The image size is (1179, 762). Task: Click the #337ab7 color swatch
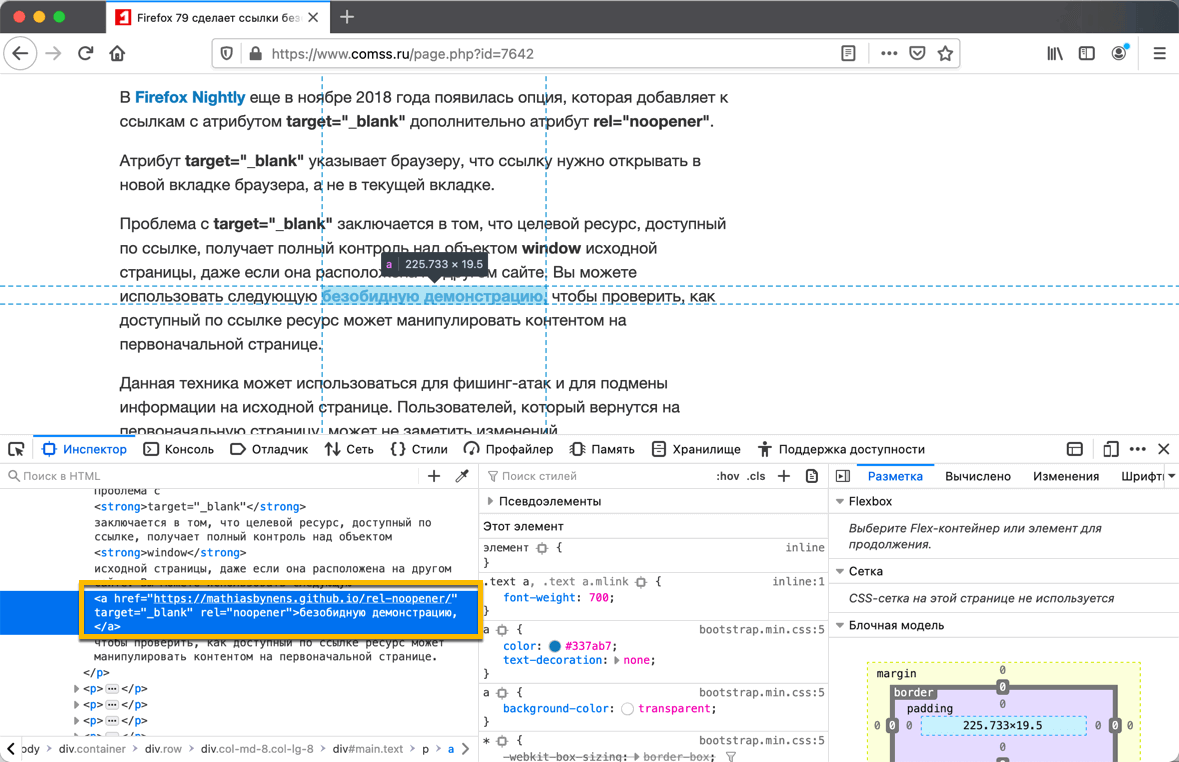555,646
